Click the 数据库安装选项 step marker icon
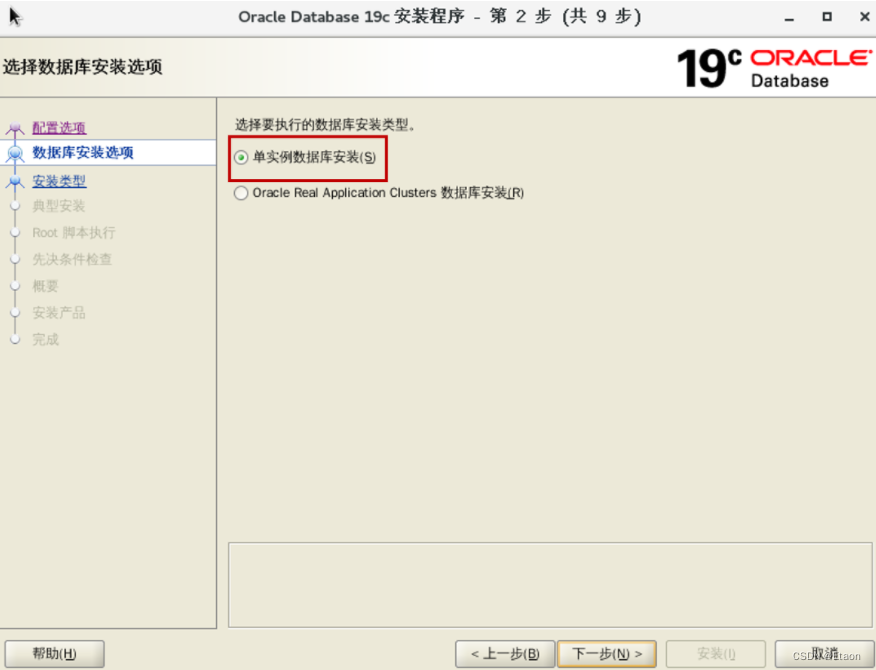The height and width of the screenshot is (670, 876). pos(15,153)
